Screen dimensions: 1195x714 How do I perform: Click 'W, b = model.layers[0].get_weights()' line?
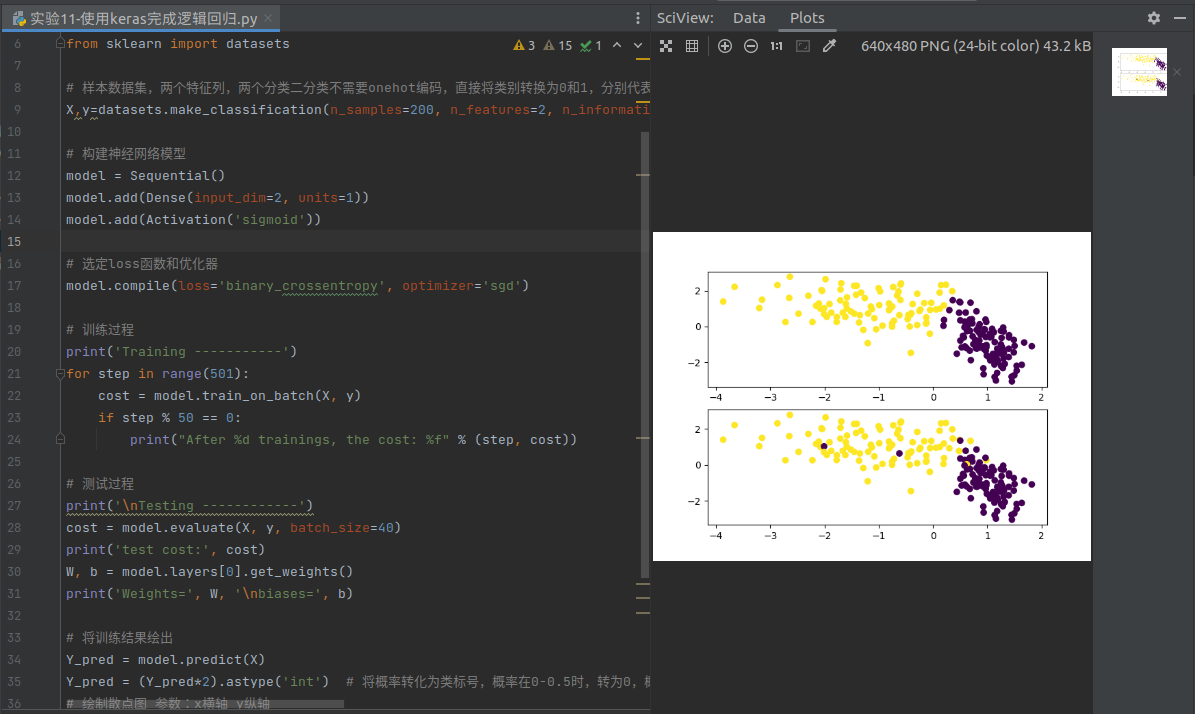click(x=210, y=572)
